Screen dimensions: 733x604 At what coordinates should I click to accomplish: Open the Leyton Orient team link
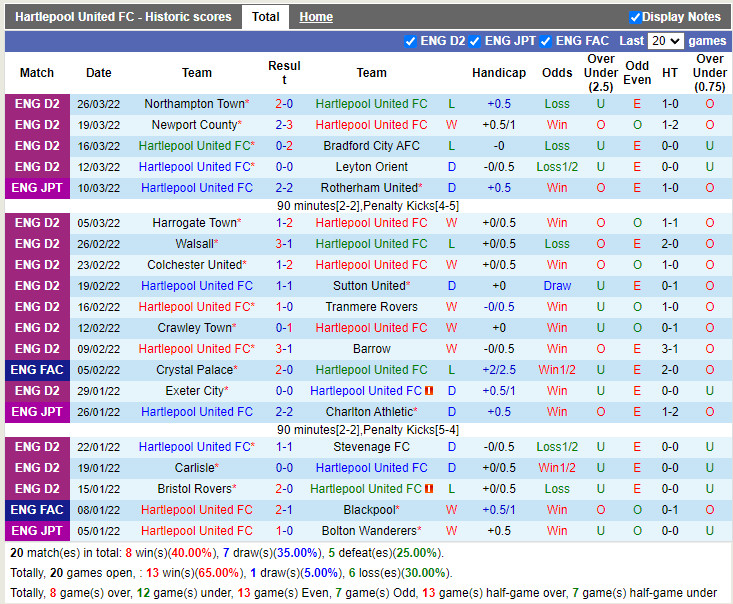(x=371, y=167)
